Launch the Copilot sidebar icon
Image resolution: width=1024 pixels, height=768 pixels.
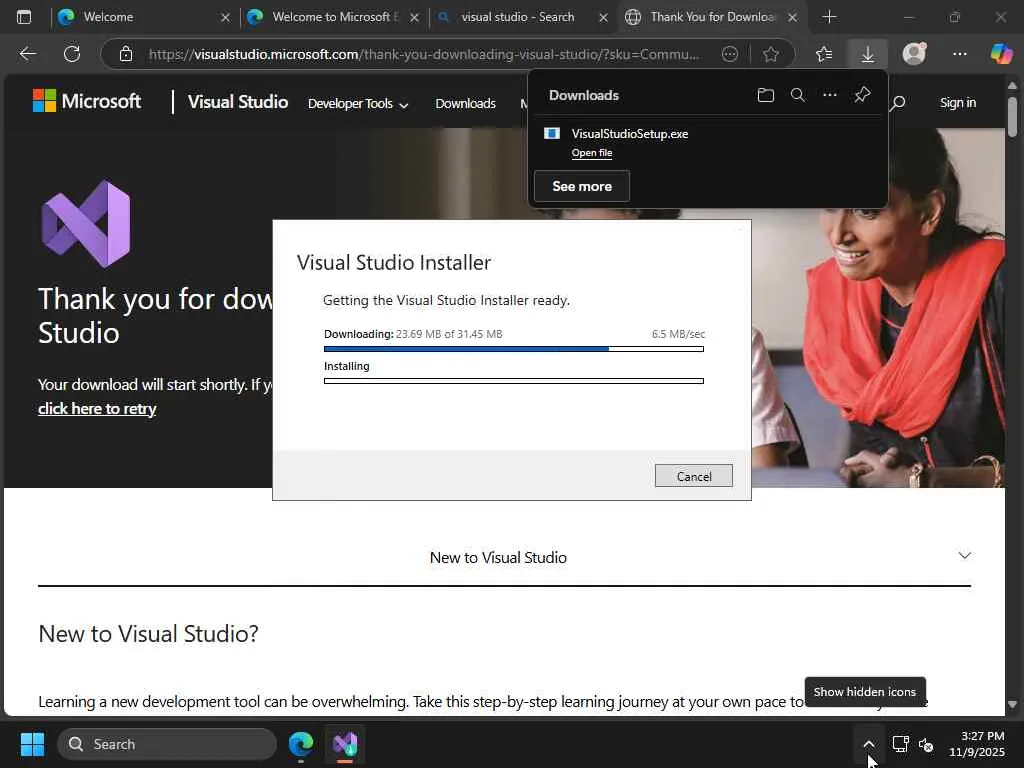1001,54
